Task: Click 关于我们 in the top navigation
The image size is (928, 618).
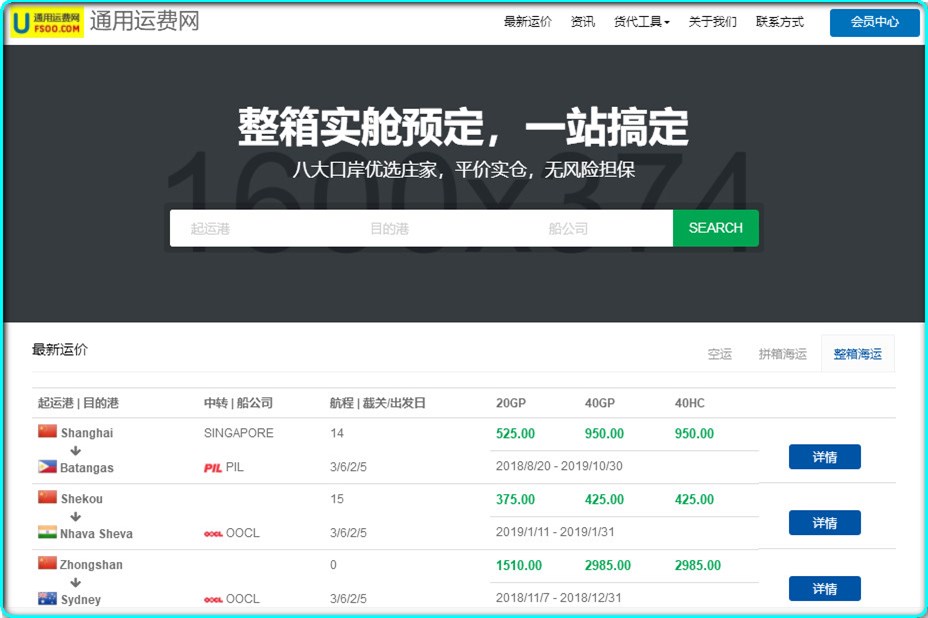Action: pyautogui.click(x=712, y=20)
